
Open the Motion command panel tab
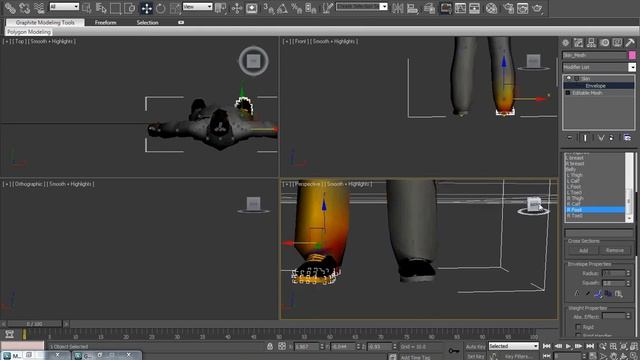pos(604,42)
